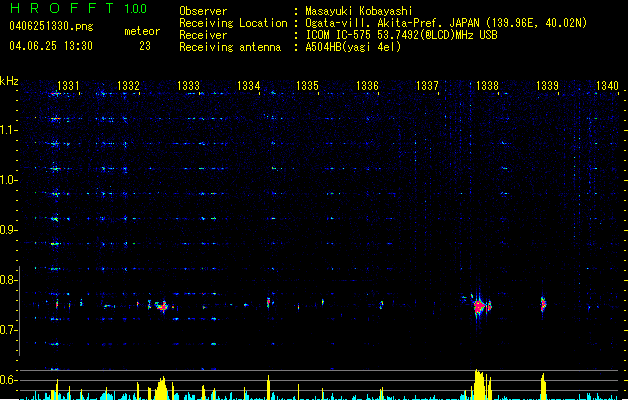The width and height of the screenshot is (629, 400).
Task: Click the Observer label
Action: click(x=203, y=11)
